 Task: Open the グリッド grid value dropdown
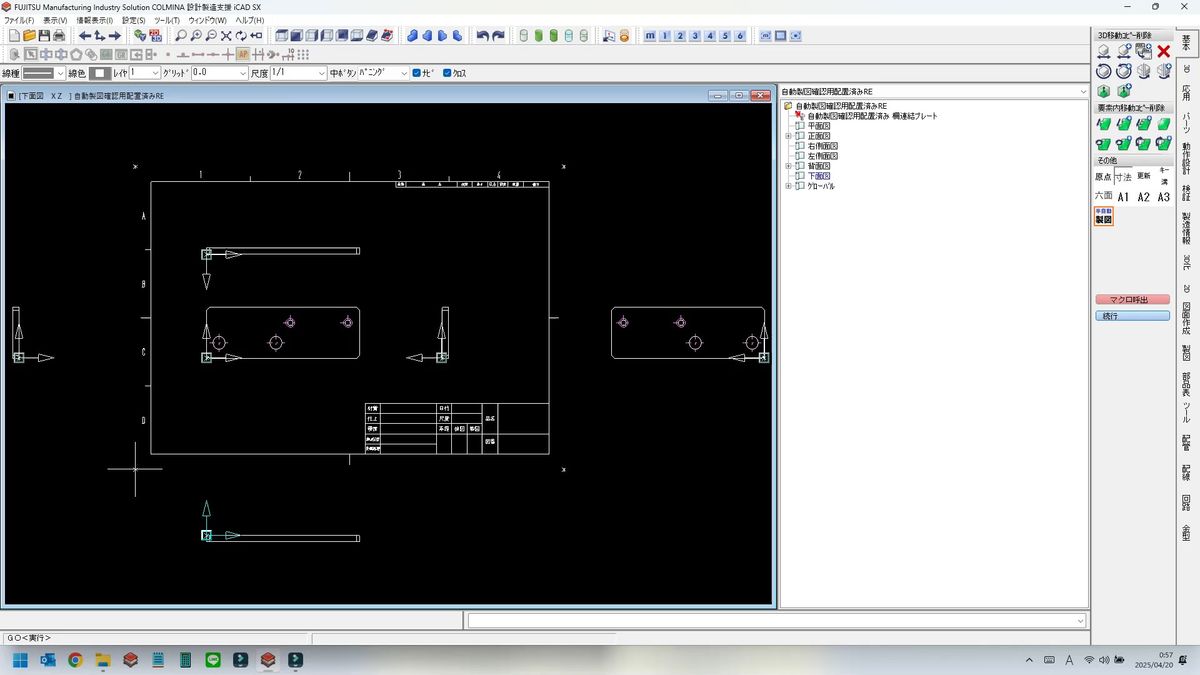[x=243, y=73]
